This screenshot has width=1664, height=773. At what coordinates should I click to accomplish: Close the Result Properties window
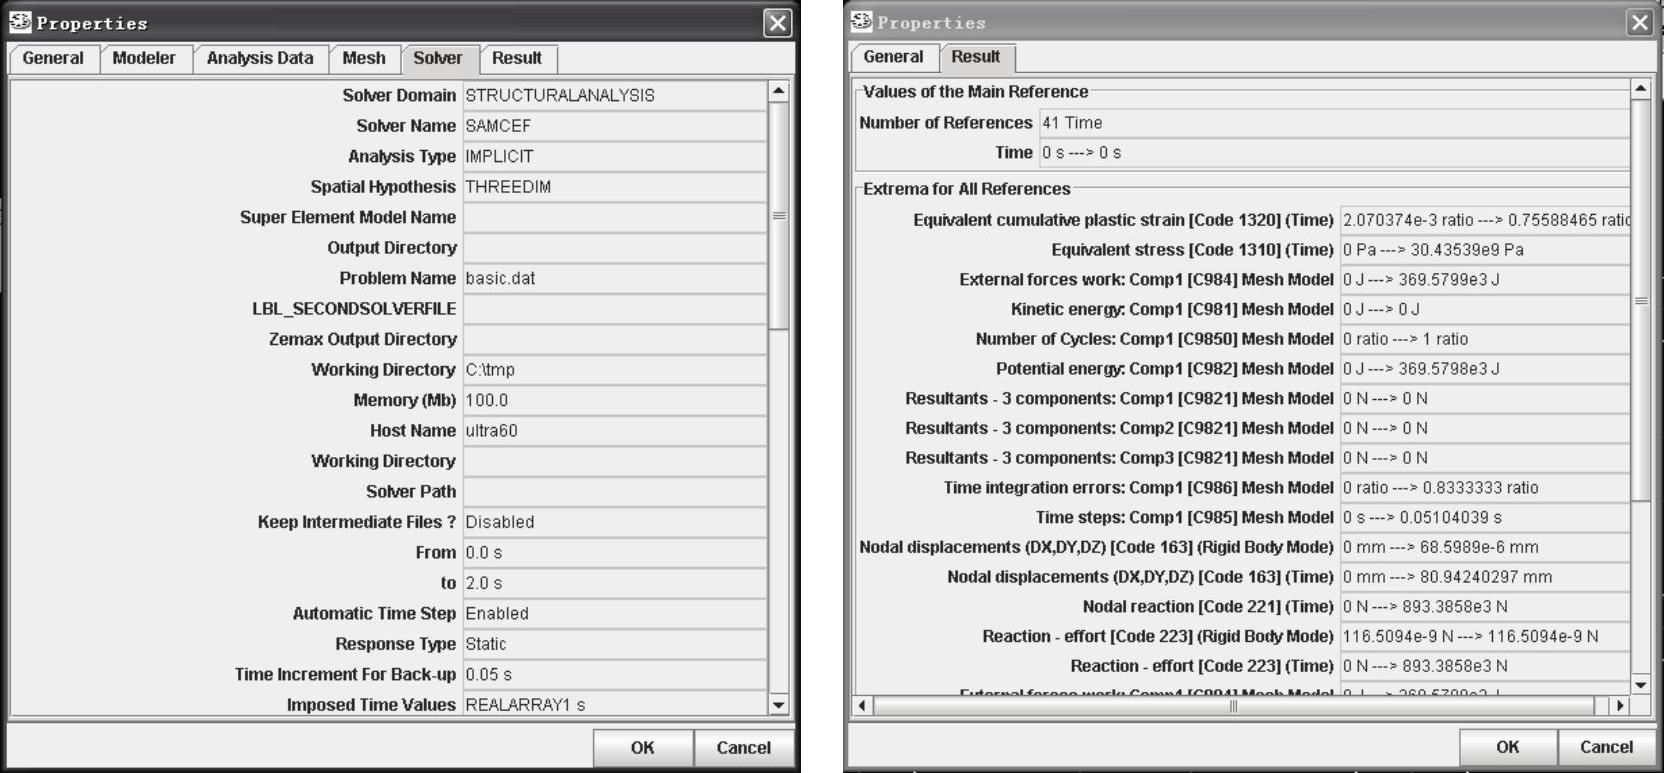tap(1640, 22)
